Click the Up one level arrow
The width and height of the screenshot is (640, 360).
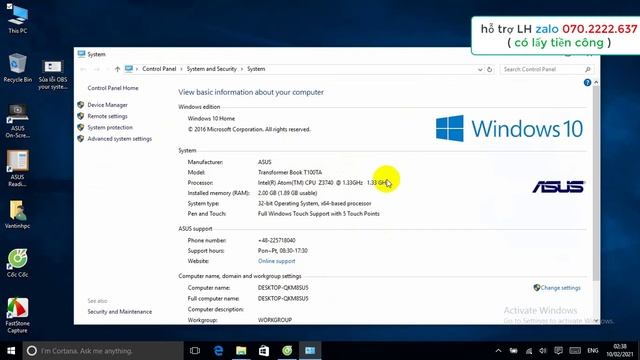(118, 69)
